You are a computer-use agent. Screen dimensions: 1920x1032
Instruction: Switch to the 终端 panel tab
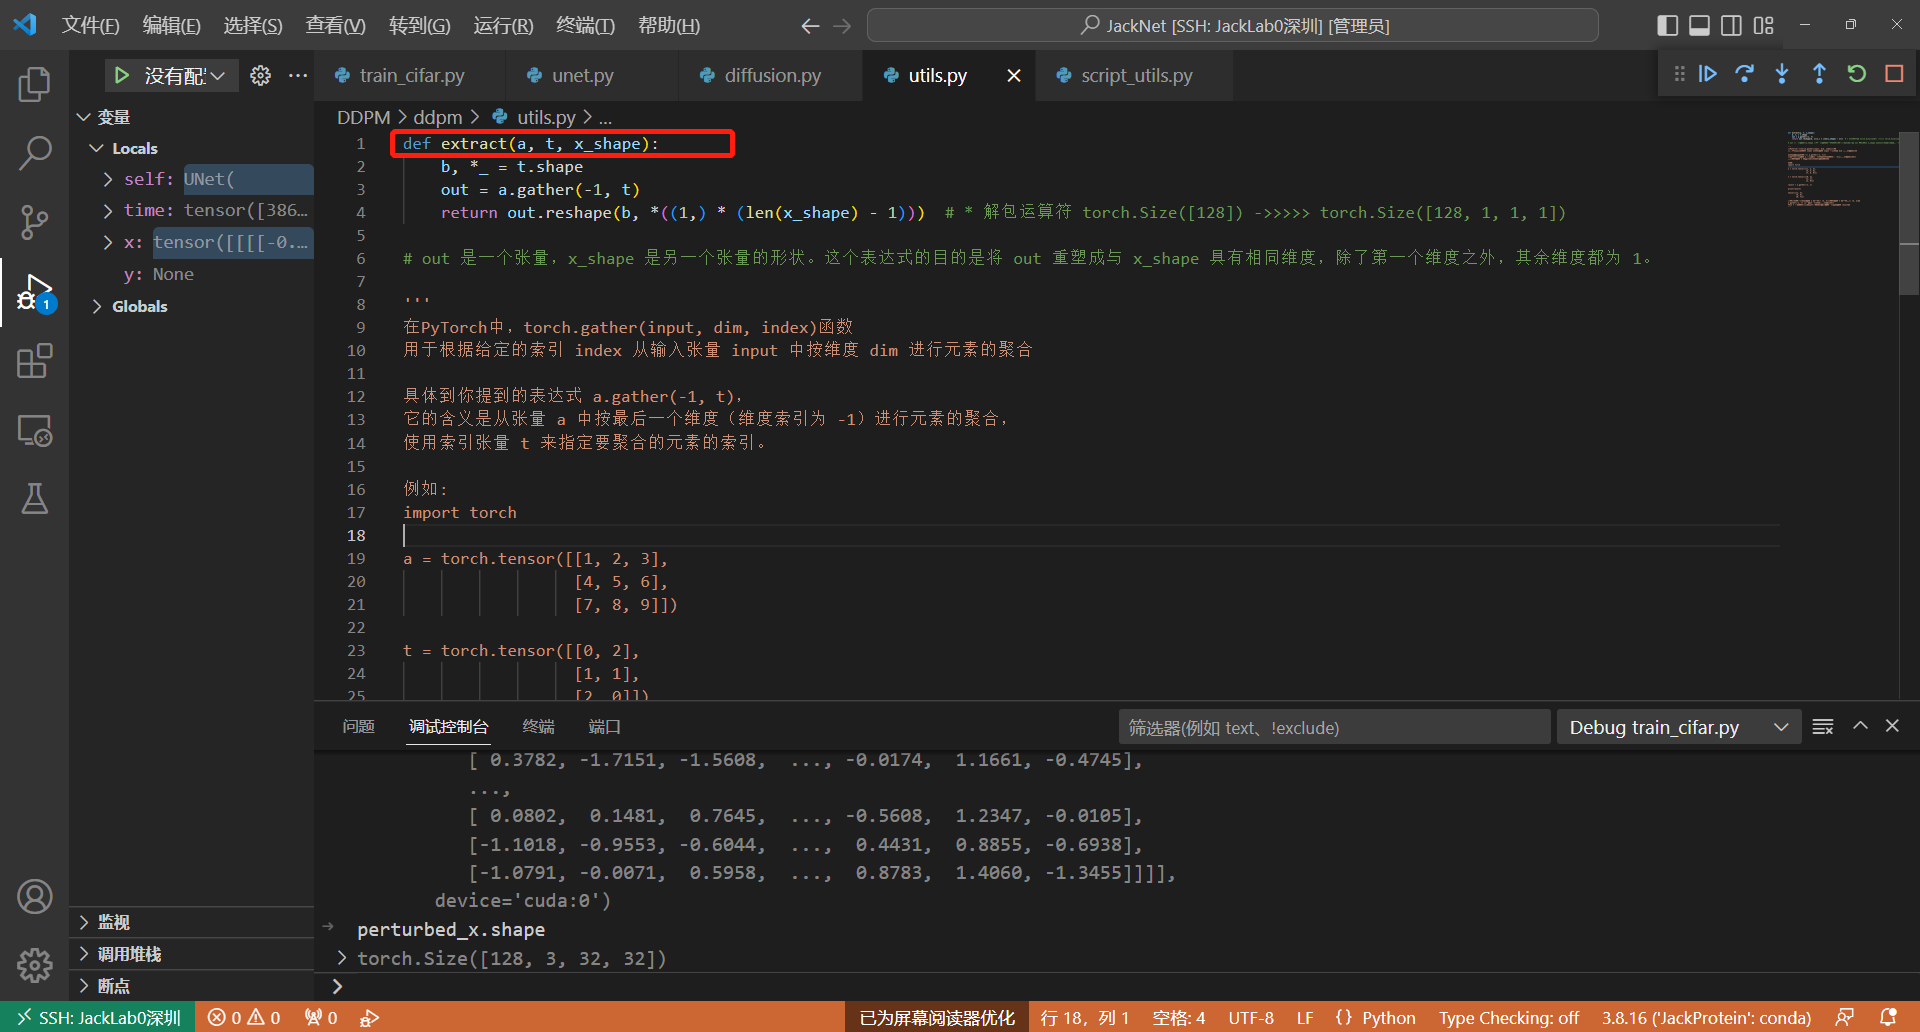pyautogui.click(x=538, y=727)
